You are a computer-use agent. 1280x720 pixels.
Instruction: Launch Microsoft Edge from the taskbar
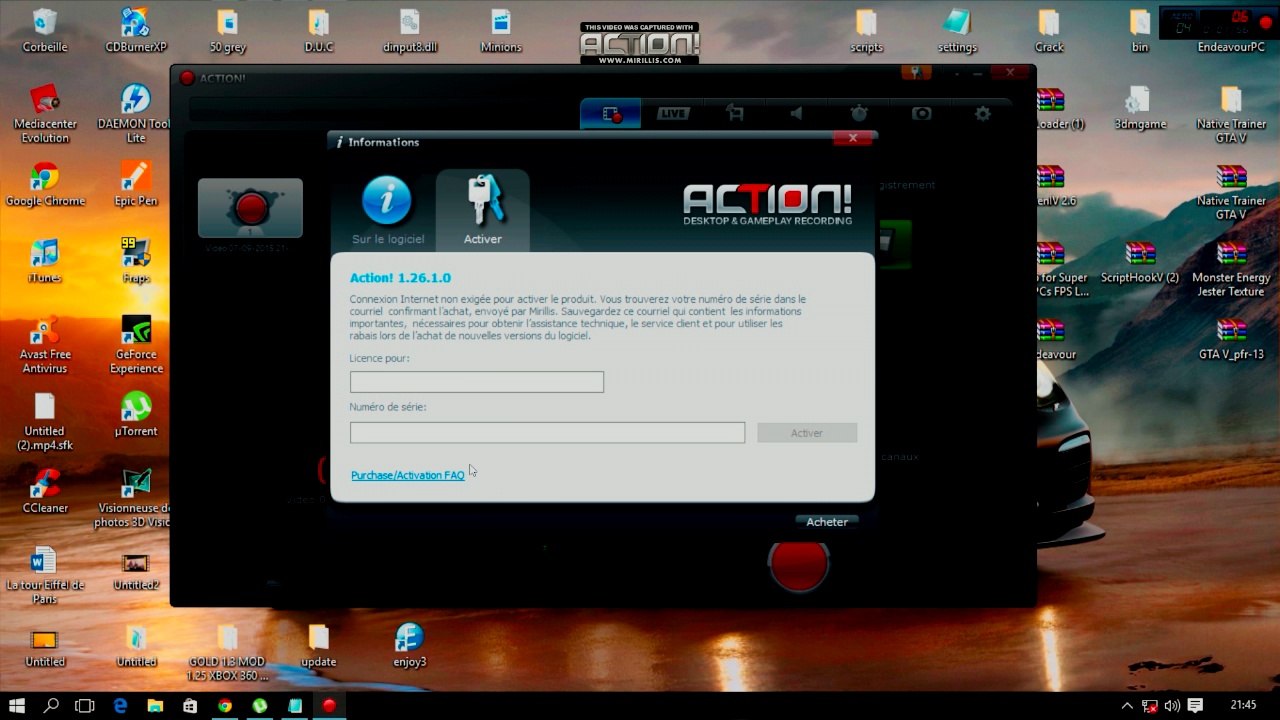pos(121,705)
